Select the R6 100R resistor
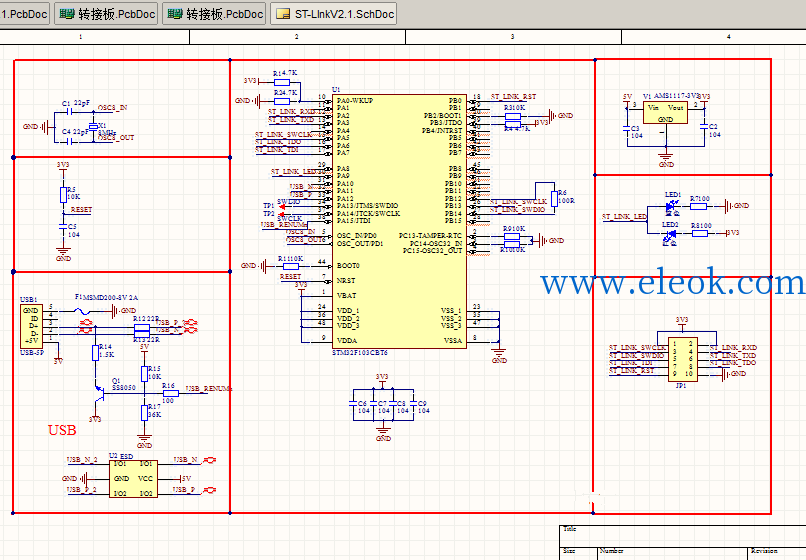Viewport: 806px width, 560px height. (x=555, y=198)
